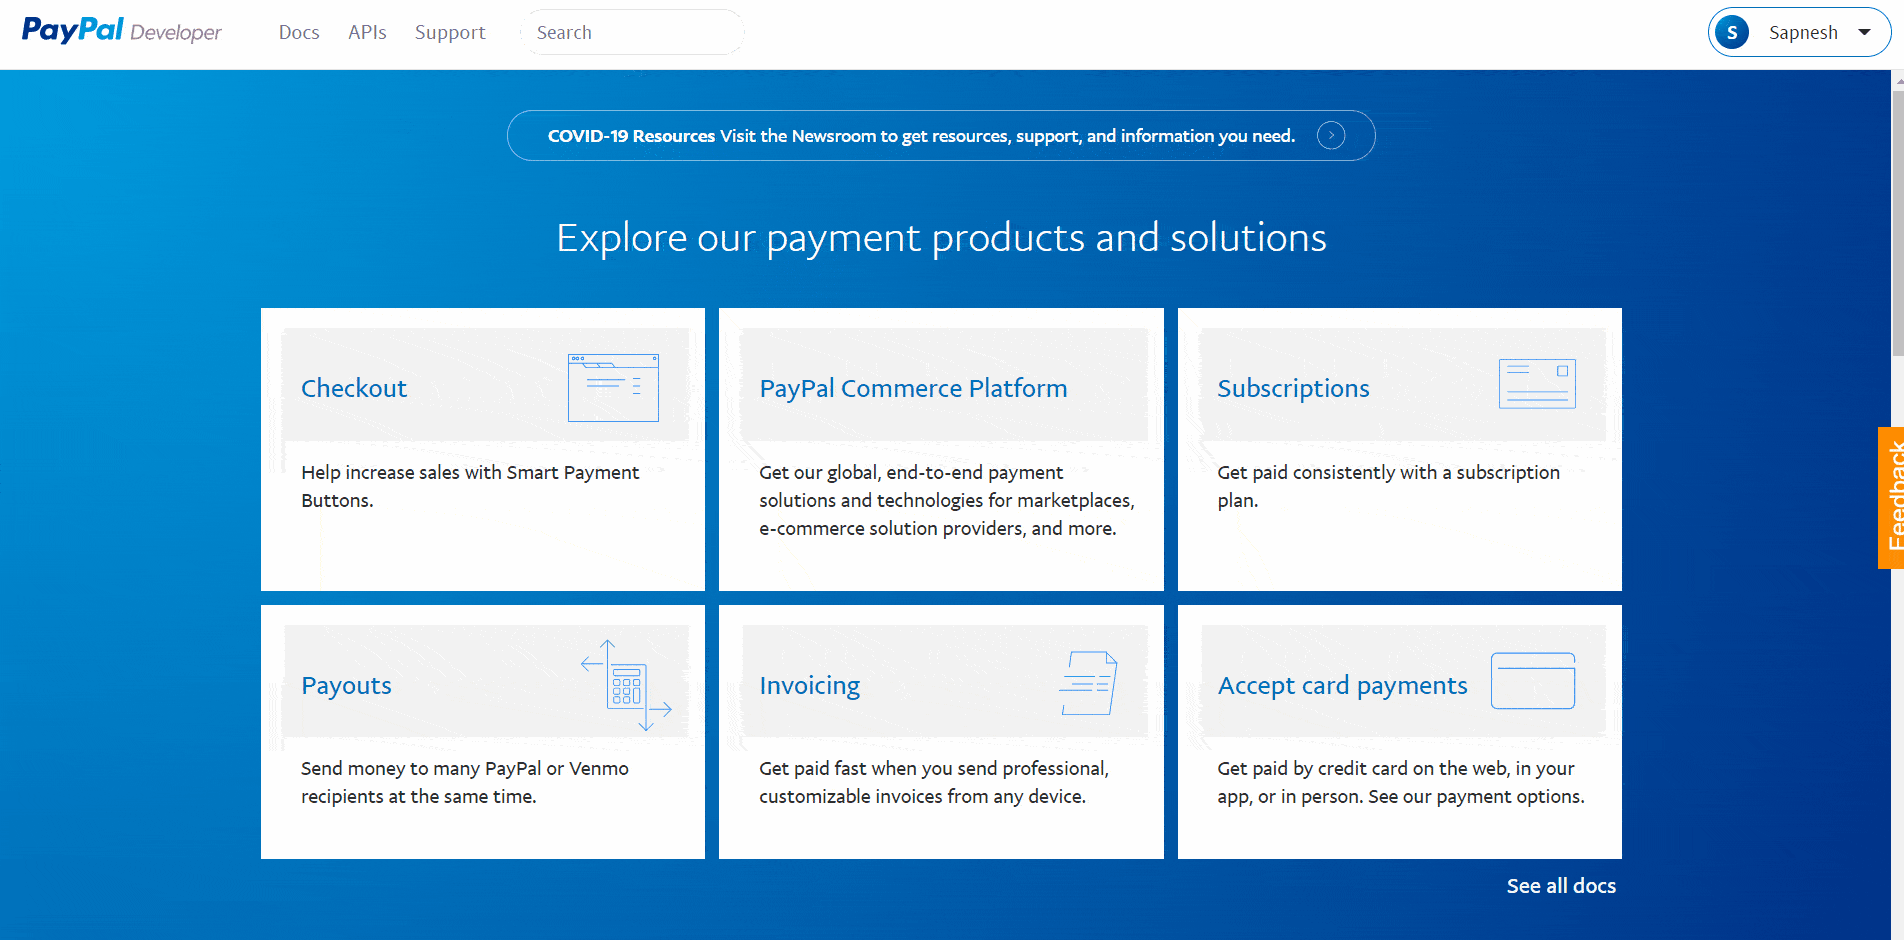Click the page vertical scrollbar thumb
This screenshot has width=1904, height=940.
point(1898,223)
